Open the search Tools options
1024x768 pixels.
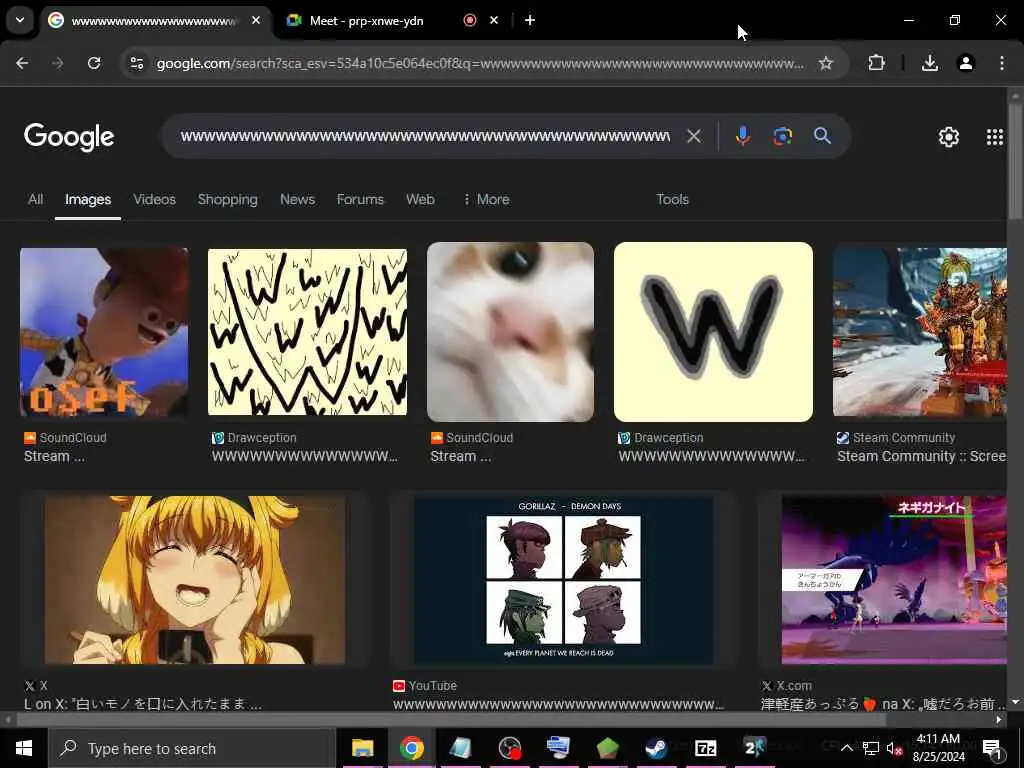(x=672, y=199)
